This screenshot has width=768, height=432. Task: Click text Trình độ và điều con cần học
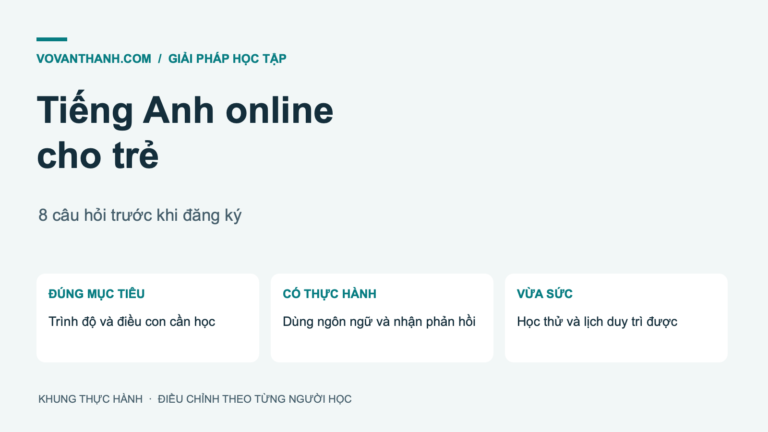point(132,322)
